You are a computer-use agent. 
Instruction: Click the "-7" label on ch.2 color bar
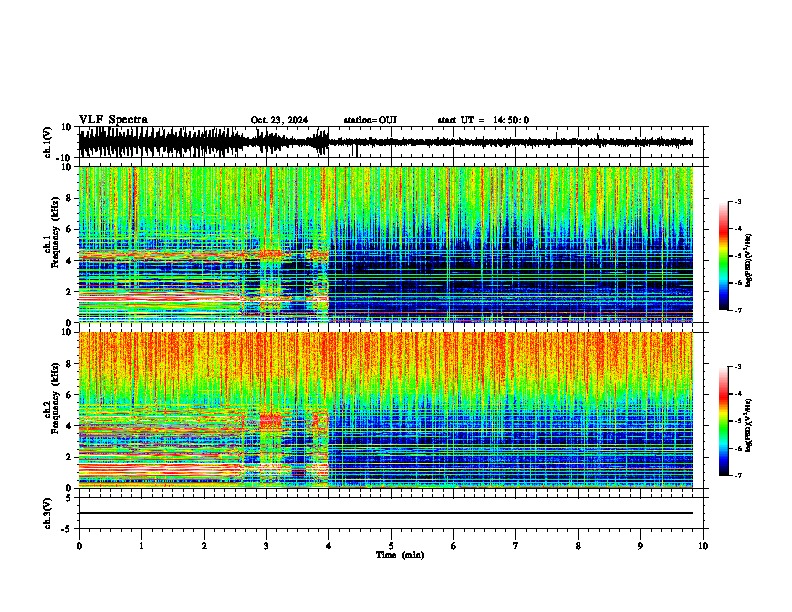(x=737, y=475)
